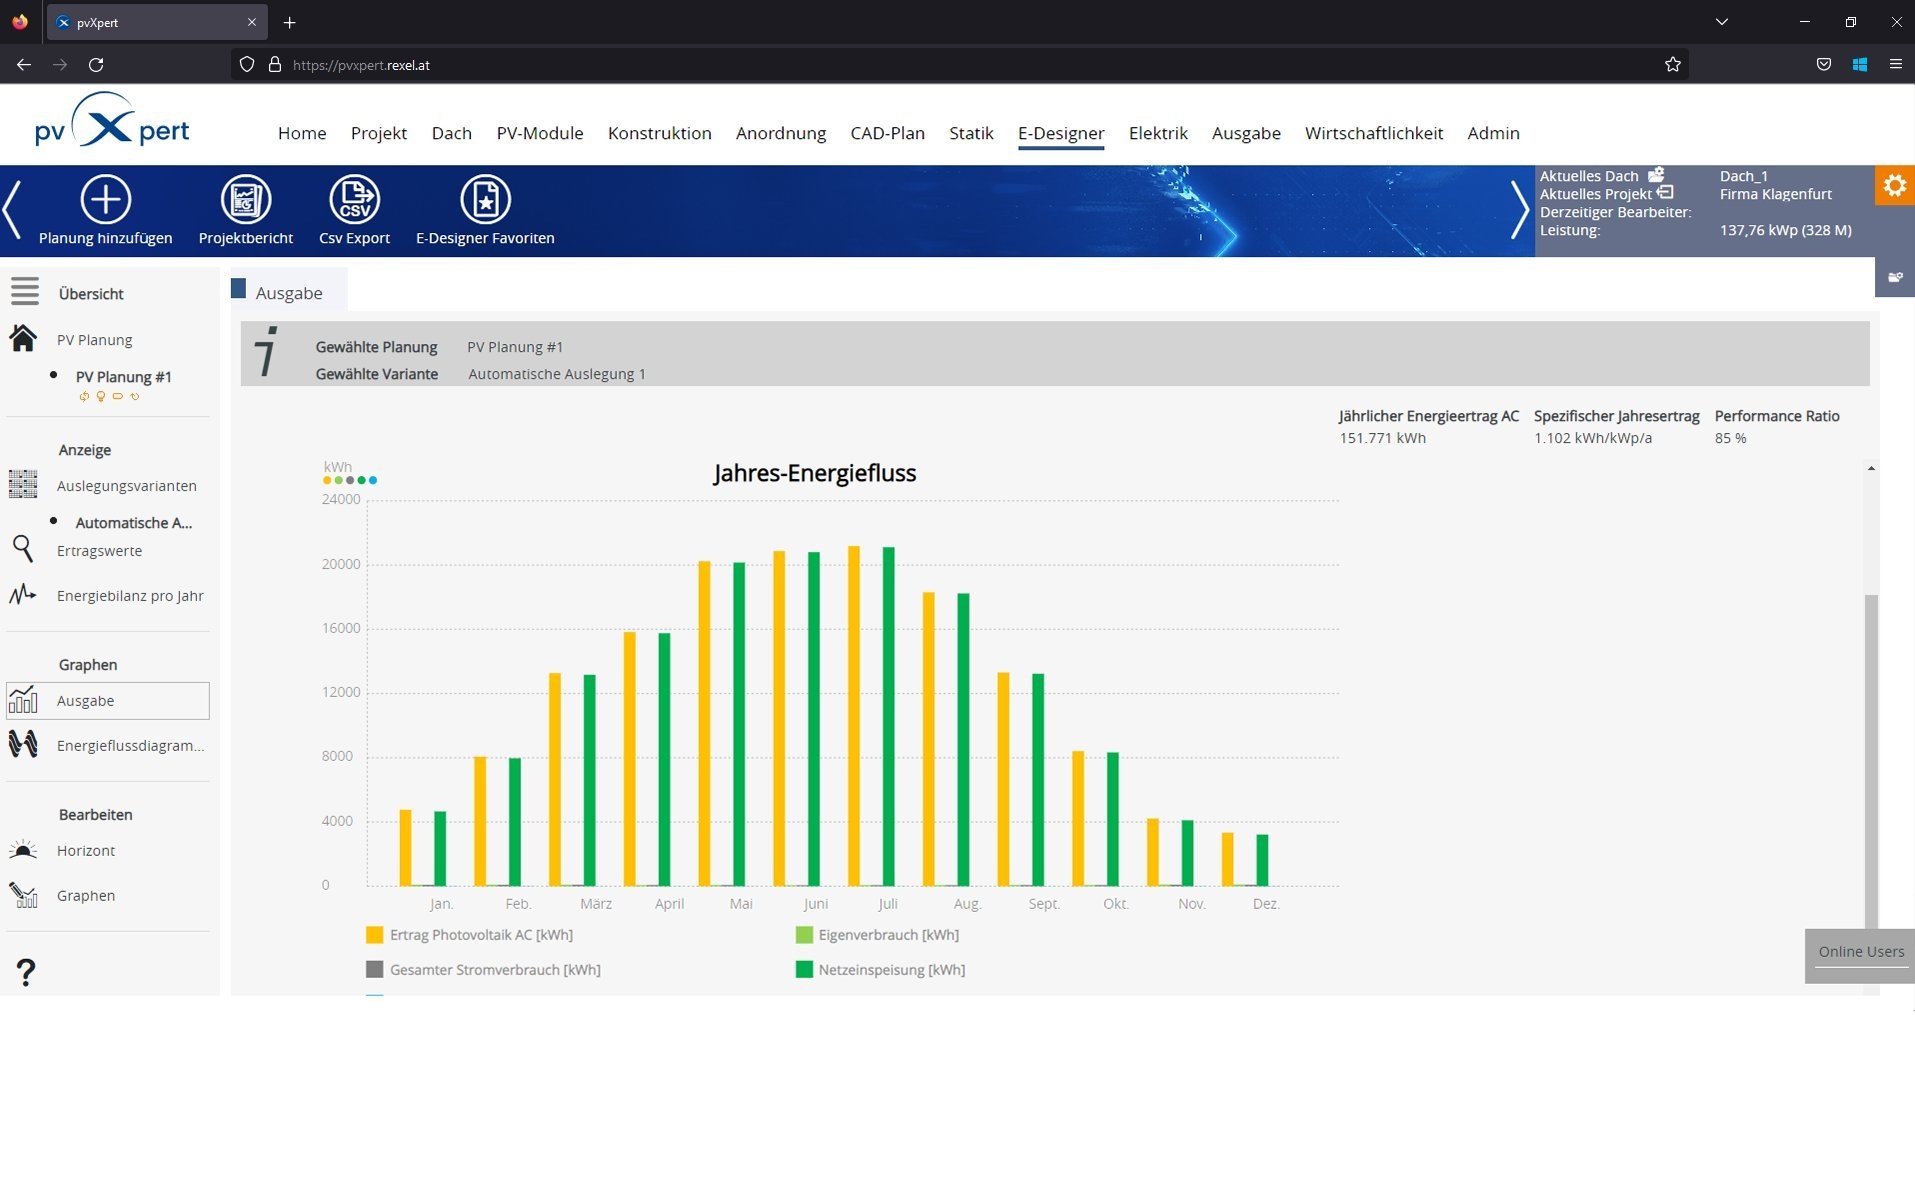This screenshot has width=1915, height=1200.
Task: Open the Energieflussdiagramm sidebar icon
Action: pos(23,744)
